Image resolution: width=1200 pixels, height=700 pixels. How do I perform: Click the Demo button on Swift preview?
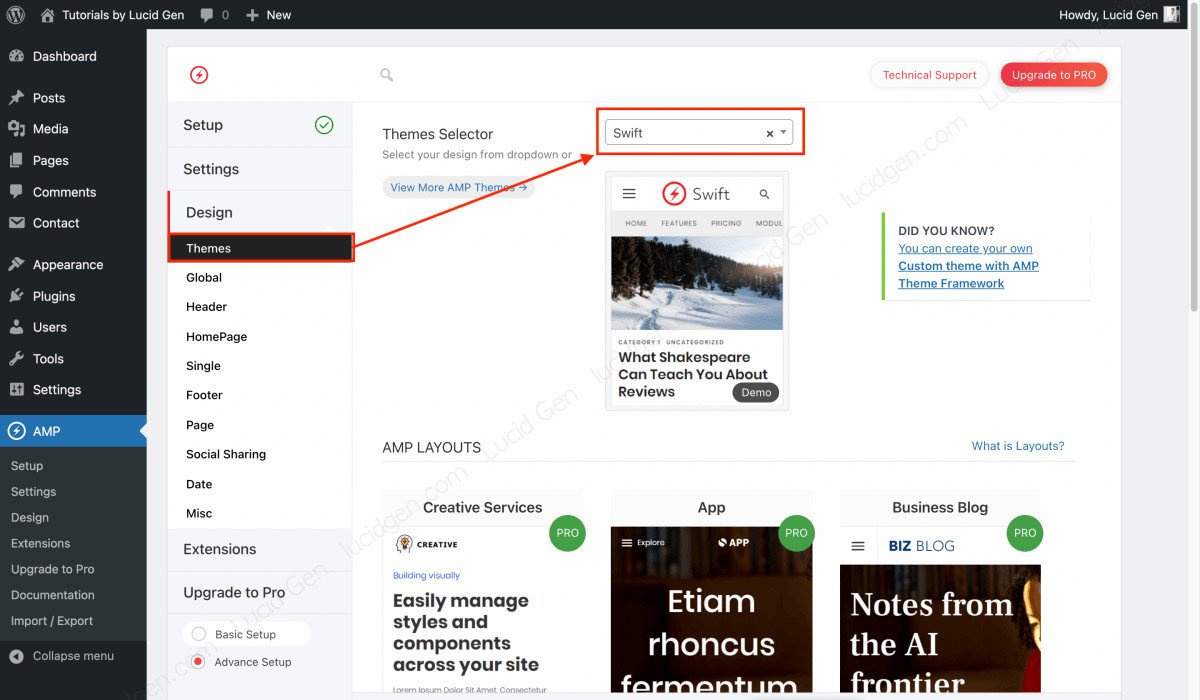click(756, 392)
